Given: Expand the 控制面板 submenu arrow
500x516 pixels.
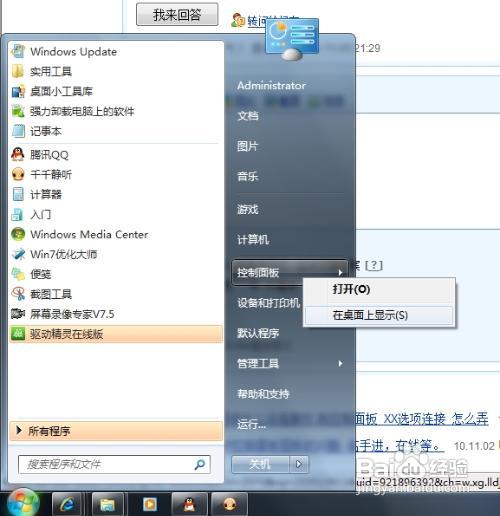Looking at the screenshot, I should click(x=340, y=273).
